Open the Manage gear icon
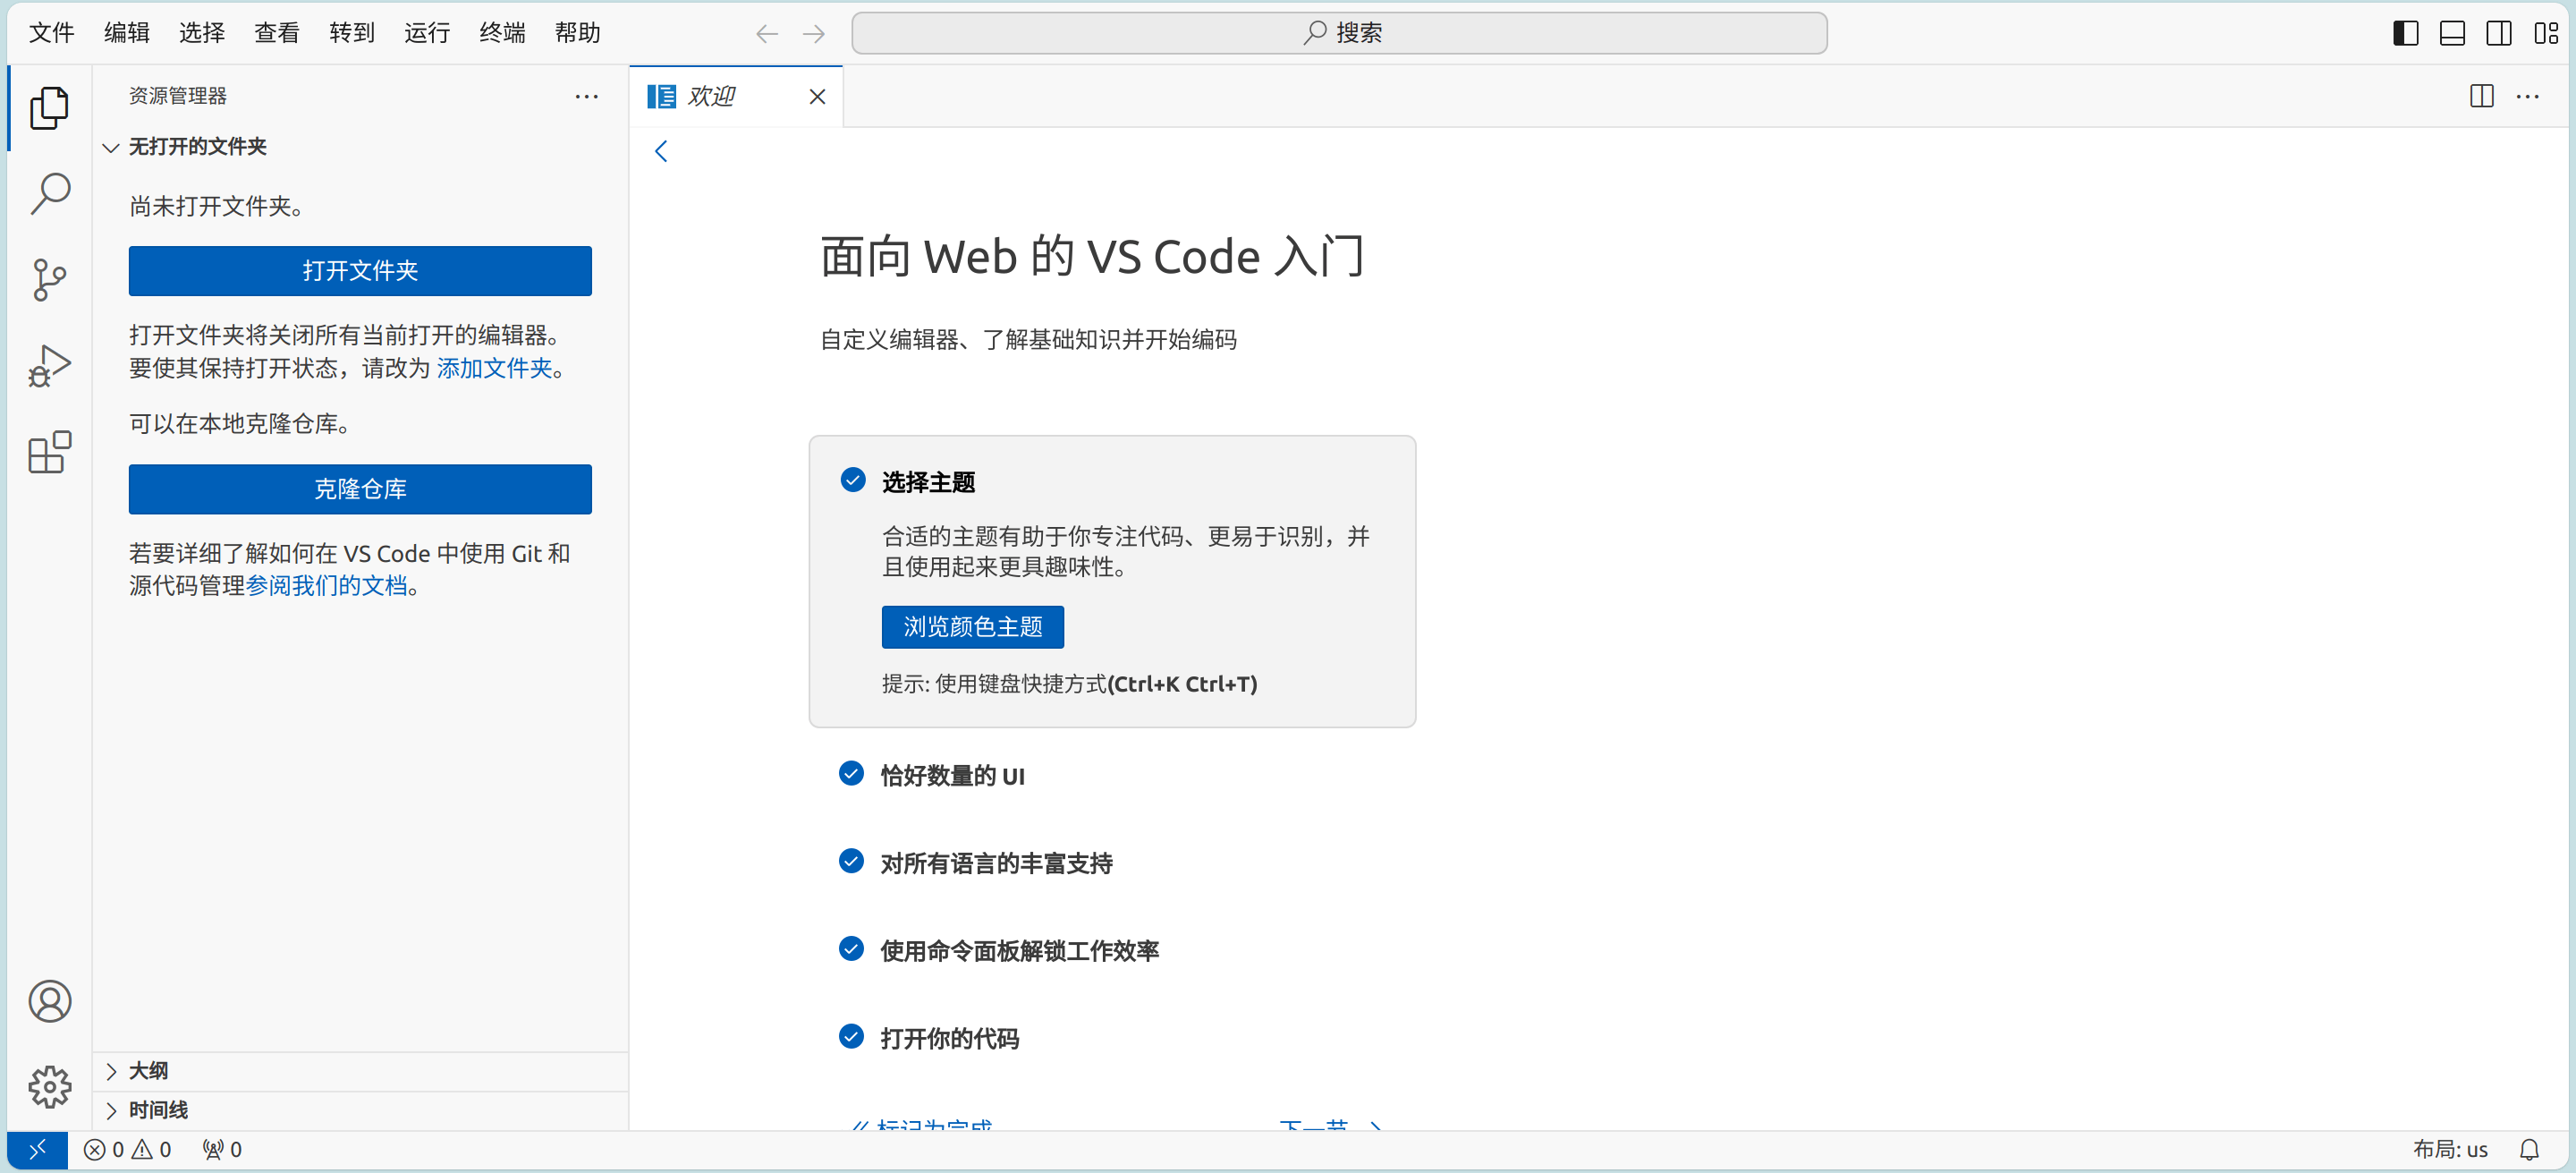The image size is (2576, 1173). (49, 1087)
